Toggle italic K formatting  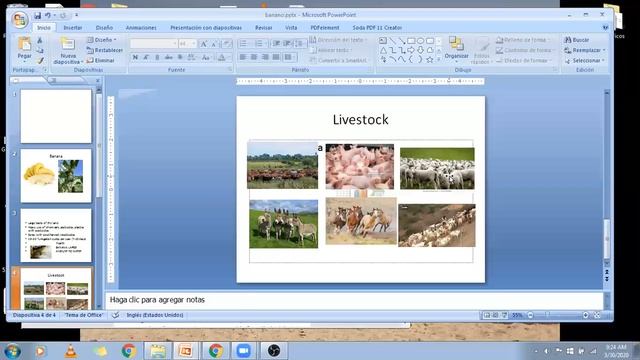point(146,58)
